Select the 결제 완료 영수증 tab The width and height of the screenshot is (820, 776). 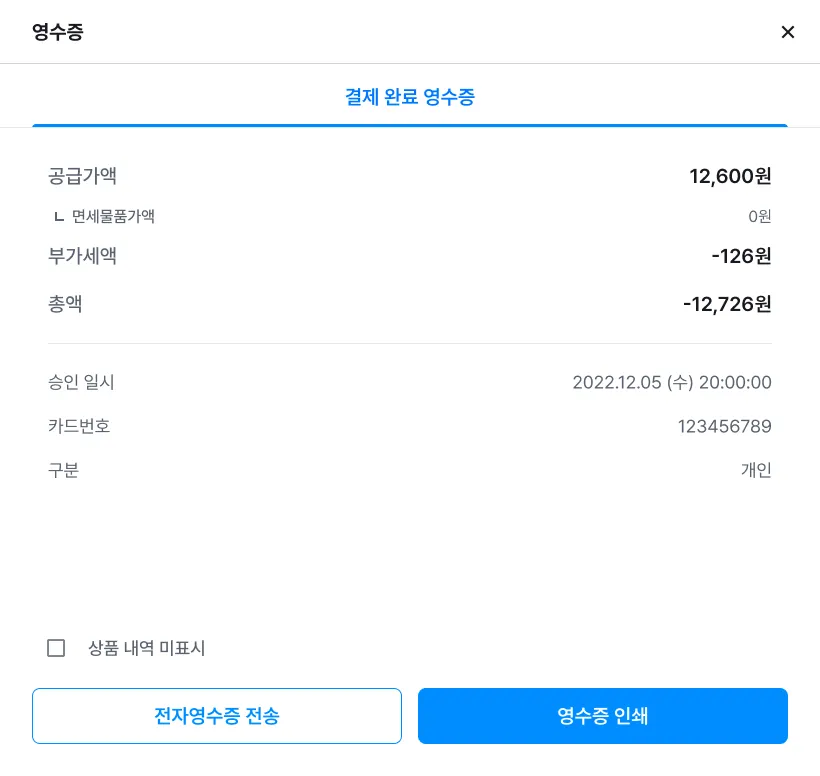click(x=409, y=97)
